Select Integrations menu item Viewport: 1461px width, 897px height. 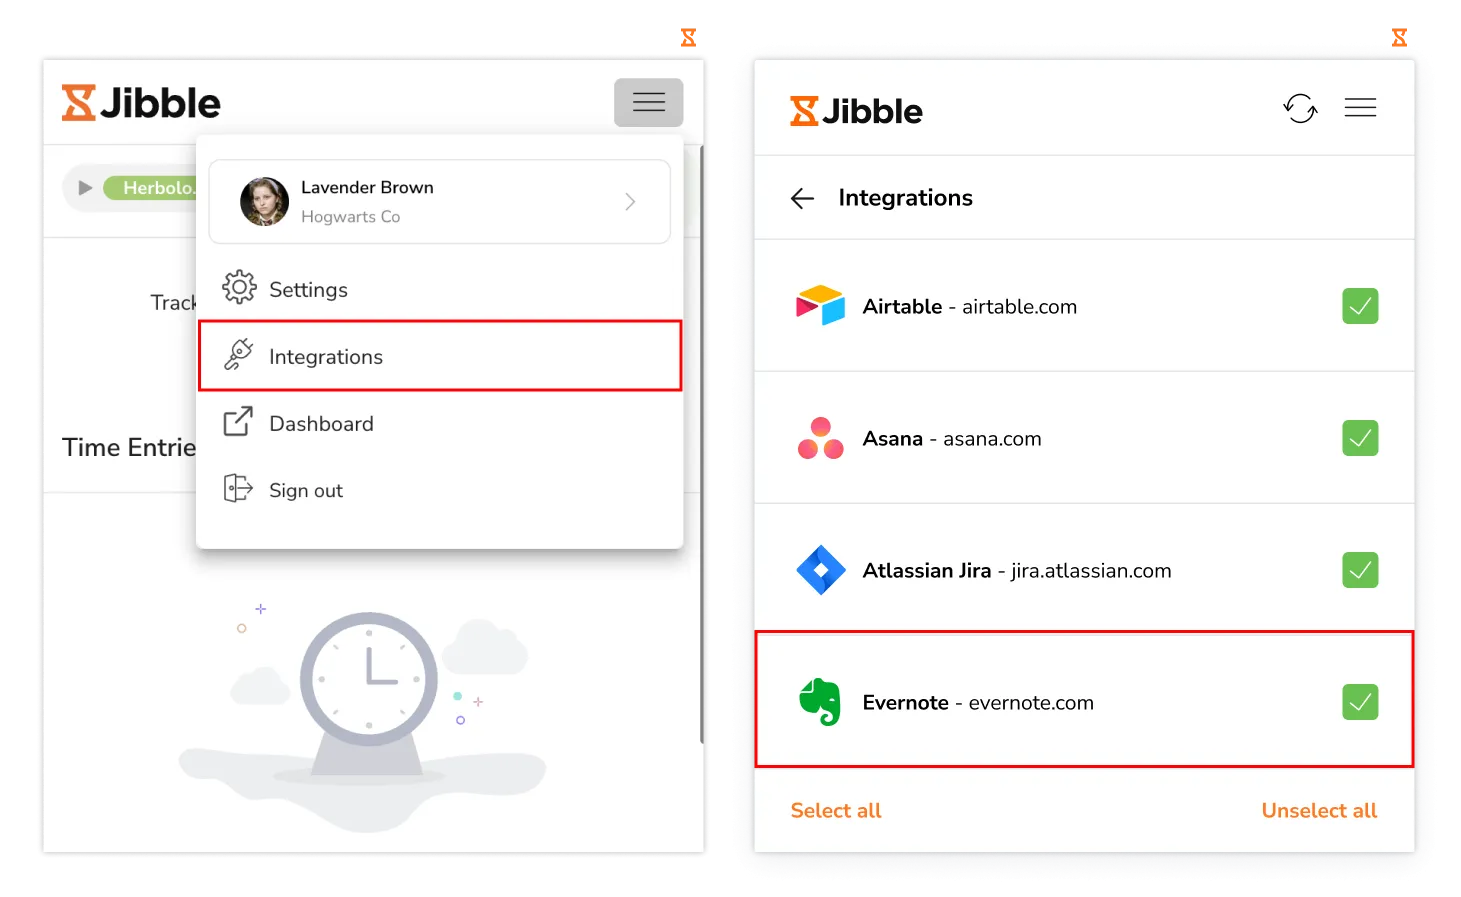pyautogui.click(x=440, y=356)
